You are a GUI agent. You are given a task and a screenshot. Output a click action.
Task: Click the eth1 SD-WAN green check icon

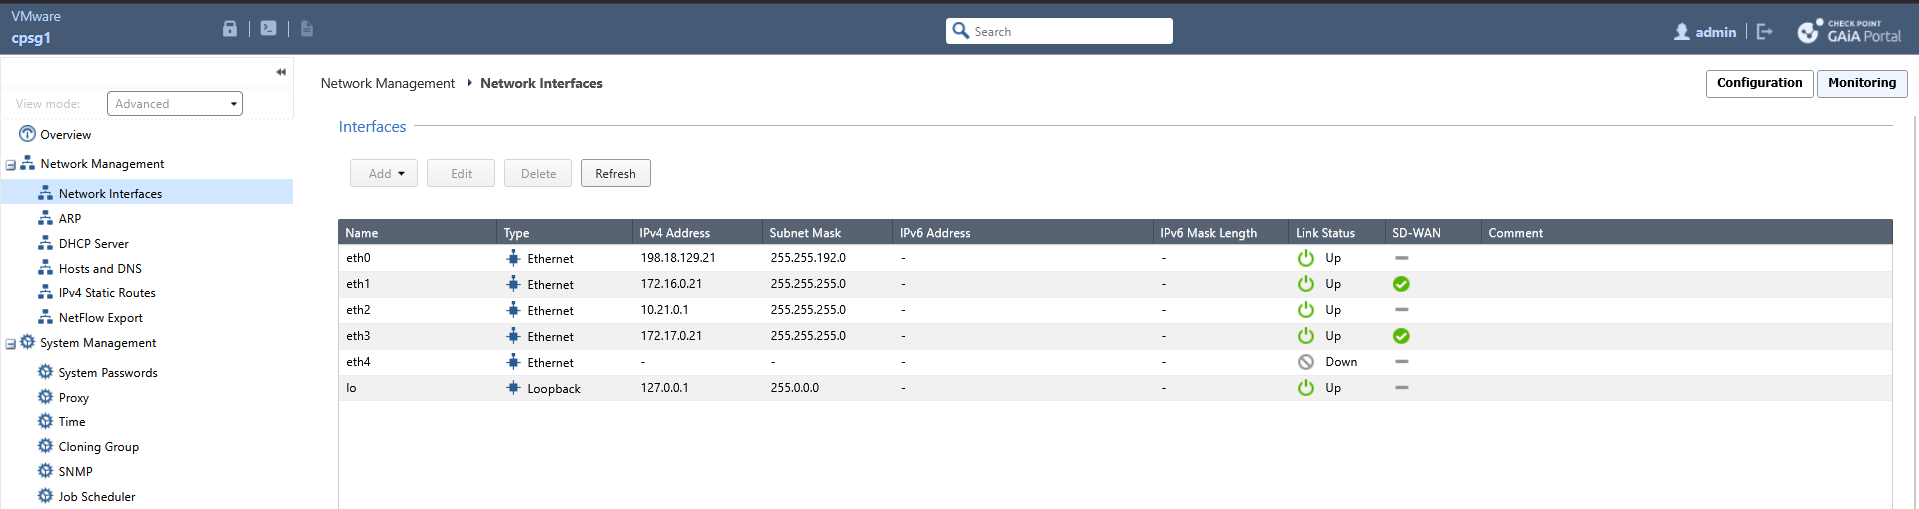pyautogui.click(x=1401, y=284)
